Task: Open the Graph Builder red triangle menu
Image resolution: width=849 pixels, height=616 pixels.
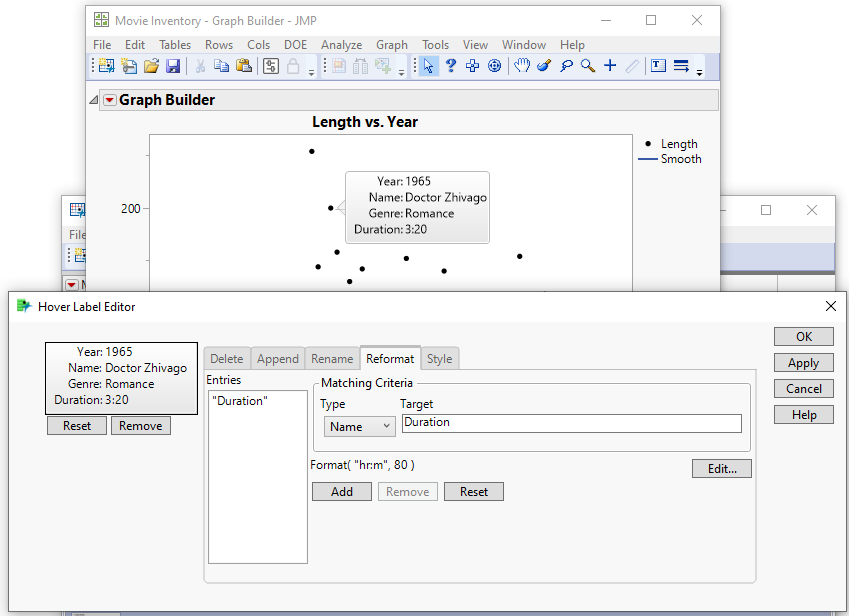Action: [x=110, y=100]
